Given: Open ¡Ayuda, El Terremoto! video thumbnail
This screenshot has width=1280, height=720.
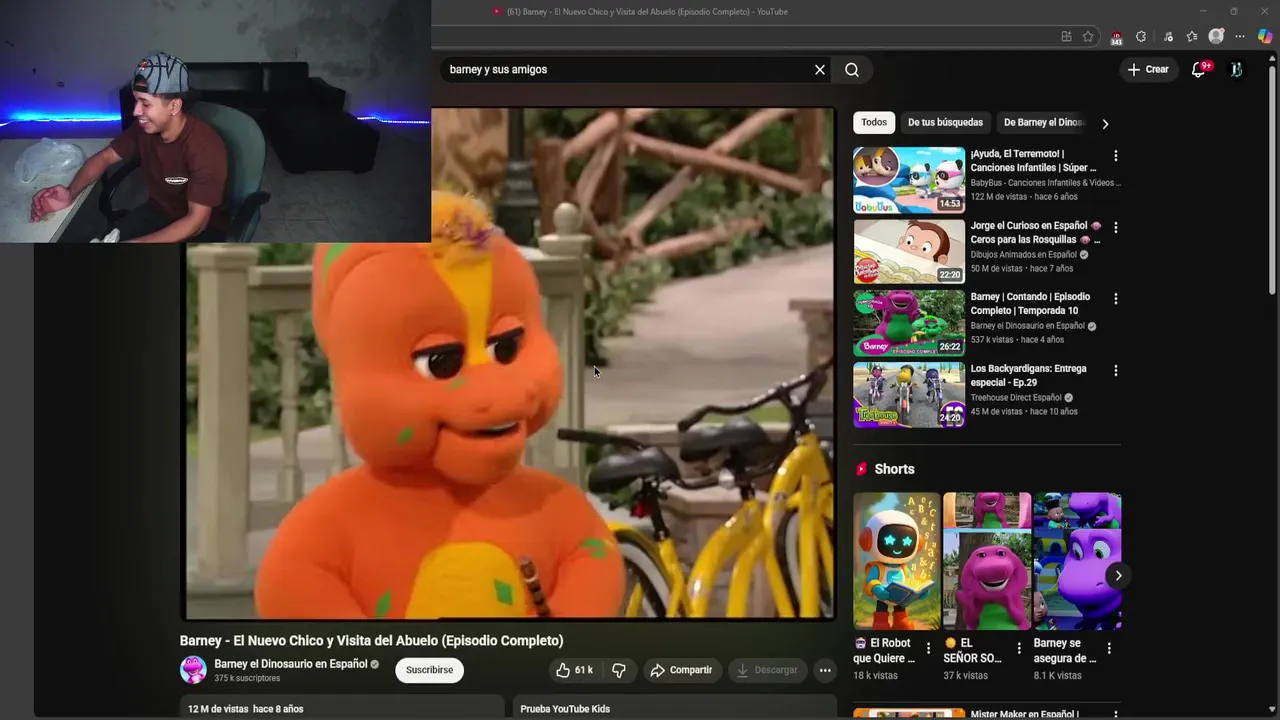Looking at the screenshot, I should [909, 180].
